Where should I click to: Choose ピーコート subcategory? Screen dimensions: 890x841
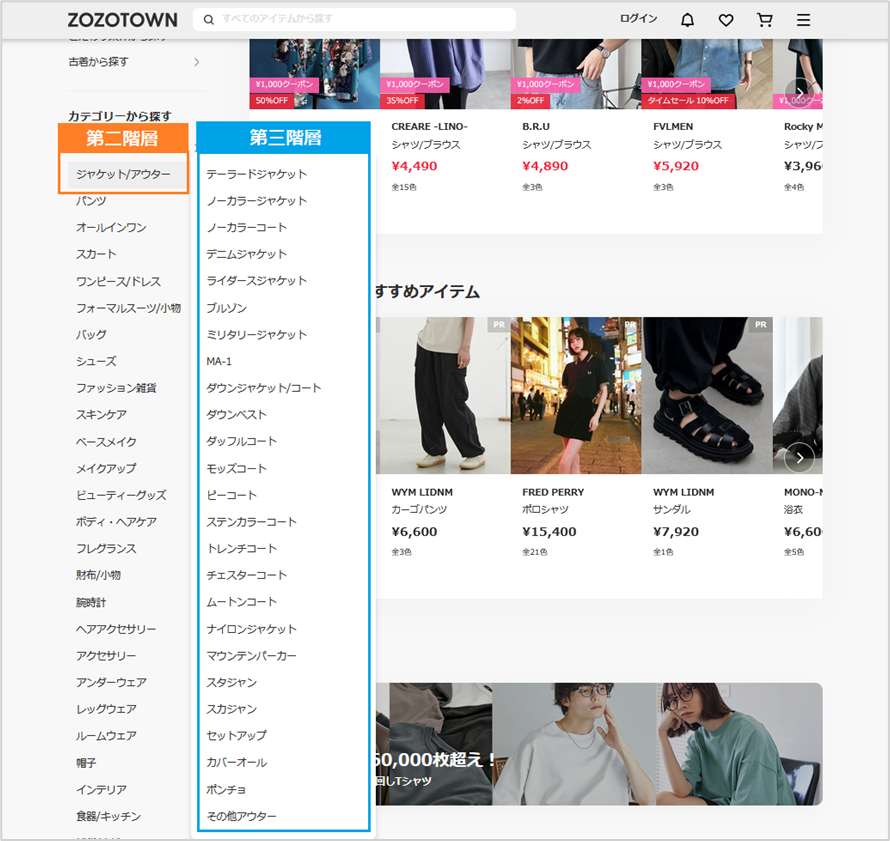232,495
